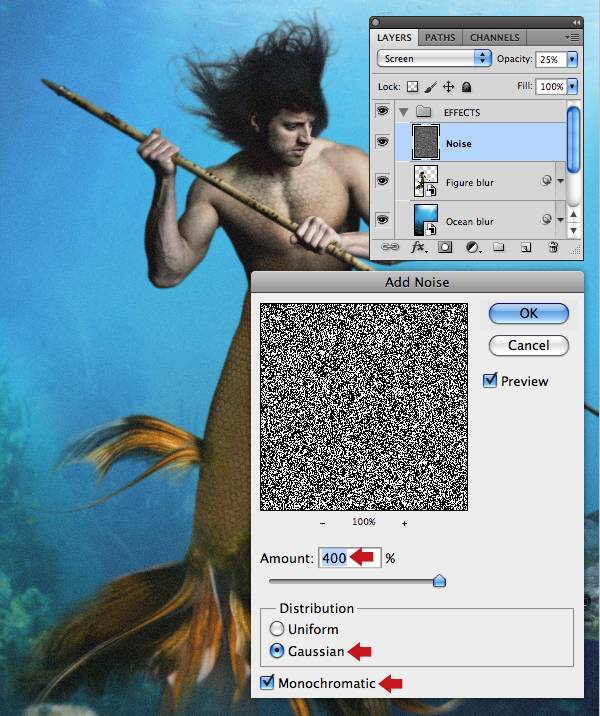Open the Fill slider dropdown arrow
The width and height of the screenshot is (600, 716).
pyautogui.click(x=572, y=86)
